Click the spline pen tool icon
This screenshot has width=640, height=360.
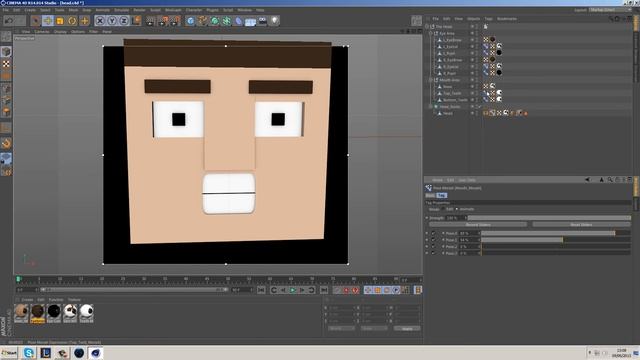click(202, 20)
